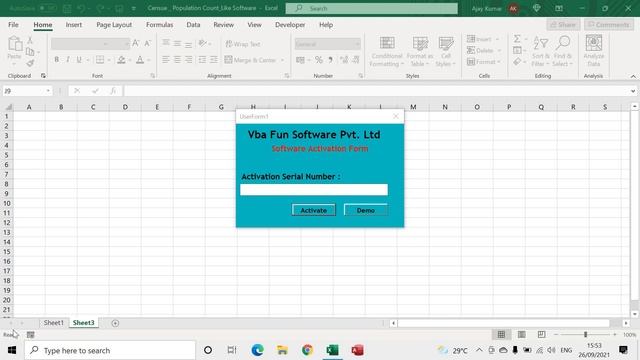
Task: Switch to Page Layout view in status bar
Action: click(521, 334)
